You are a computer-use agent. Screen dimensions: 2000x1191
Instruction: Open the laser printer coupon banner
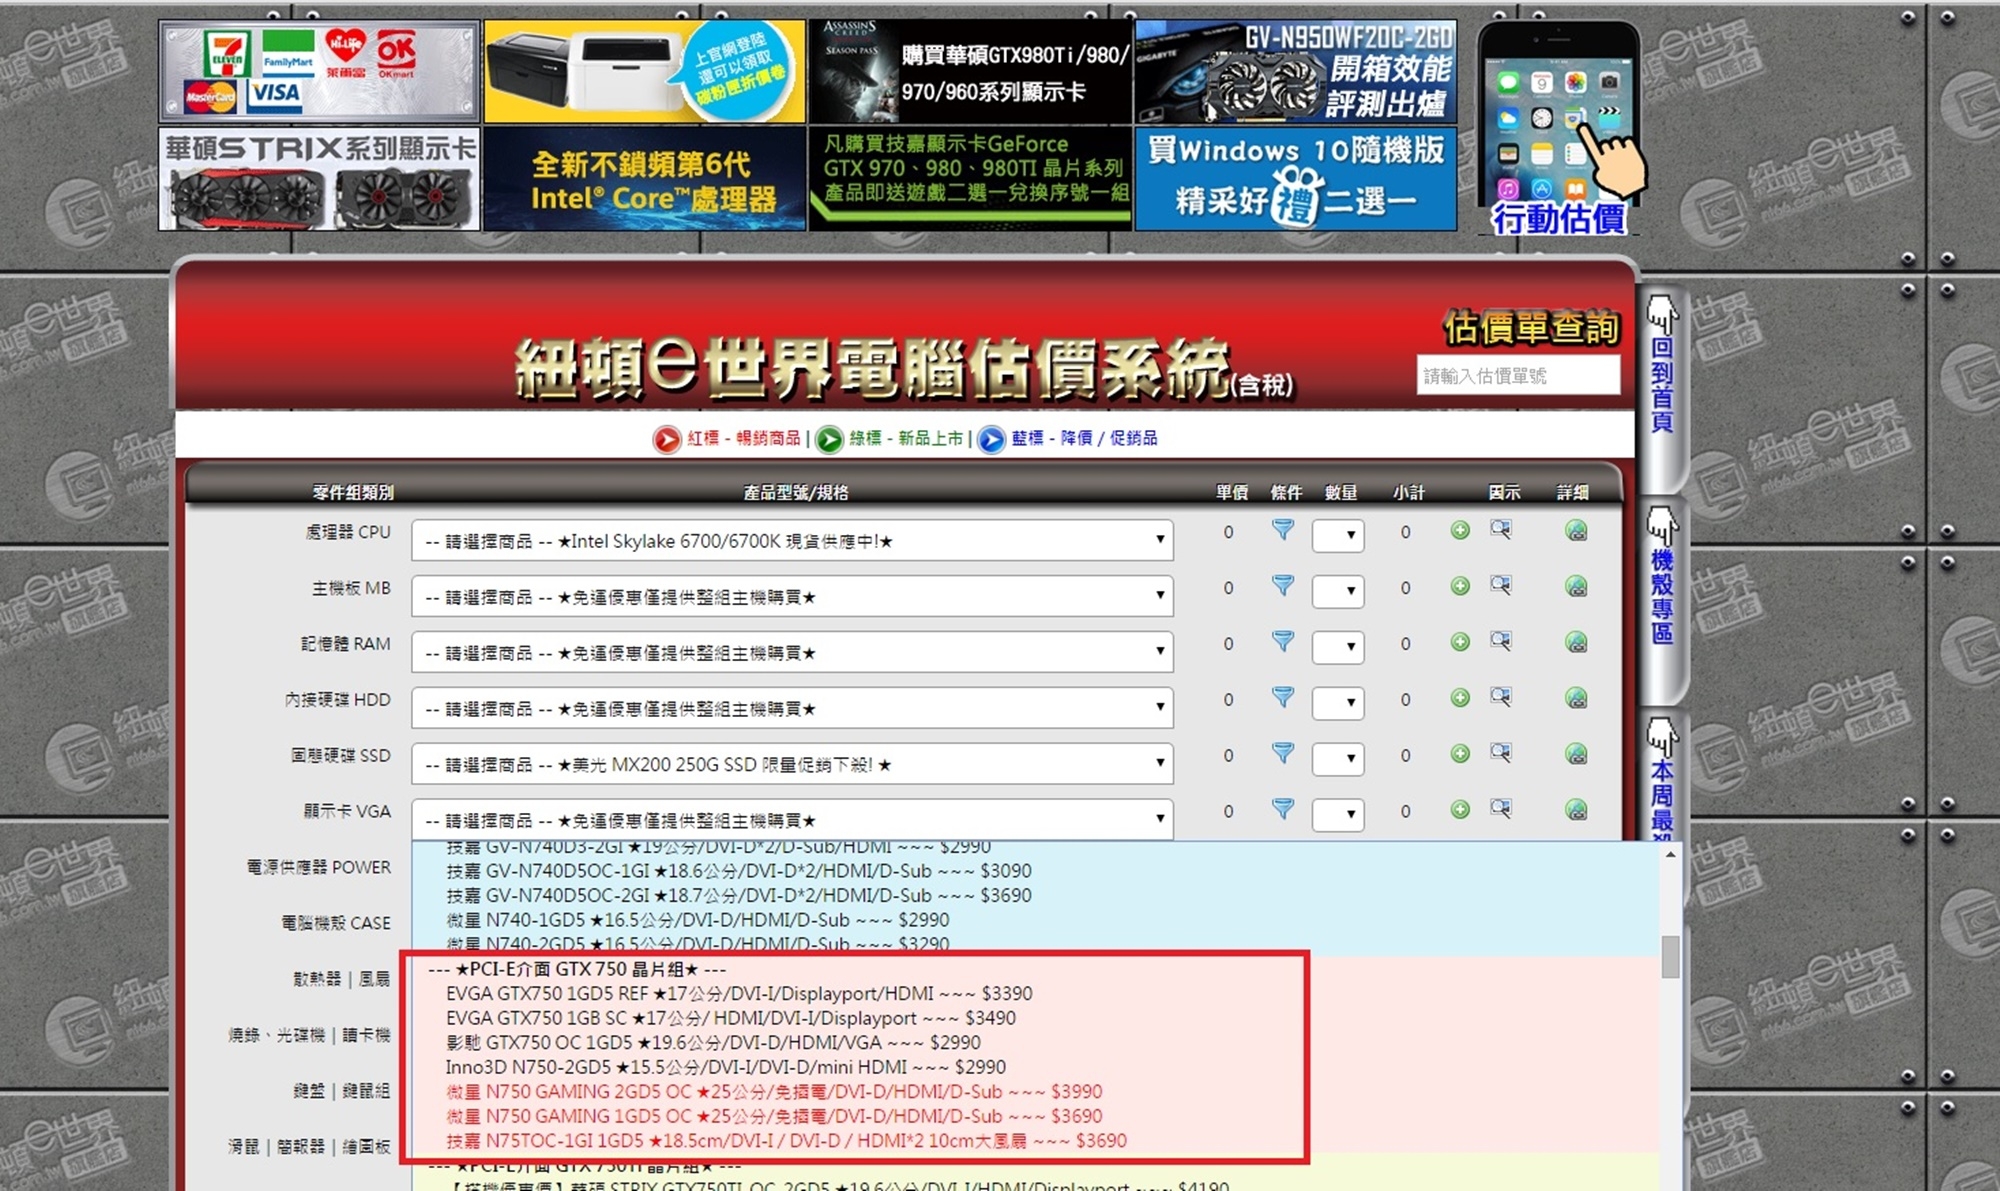645,71
